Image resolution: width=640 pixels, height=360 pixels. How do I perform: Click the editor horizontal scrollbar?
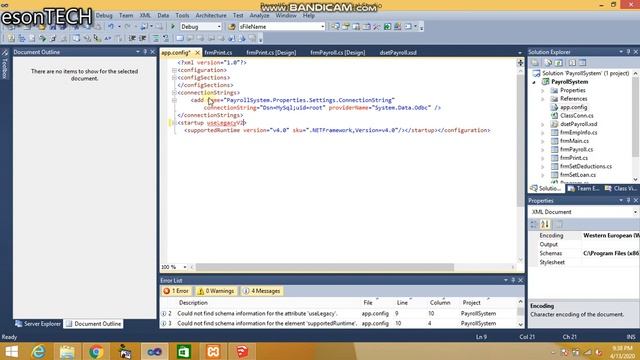[x=324, y=267]
